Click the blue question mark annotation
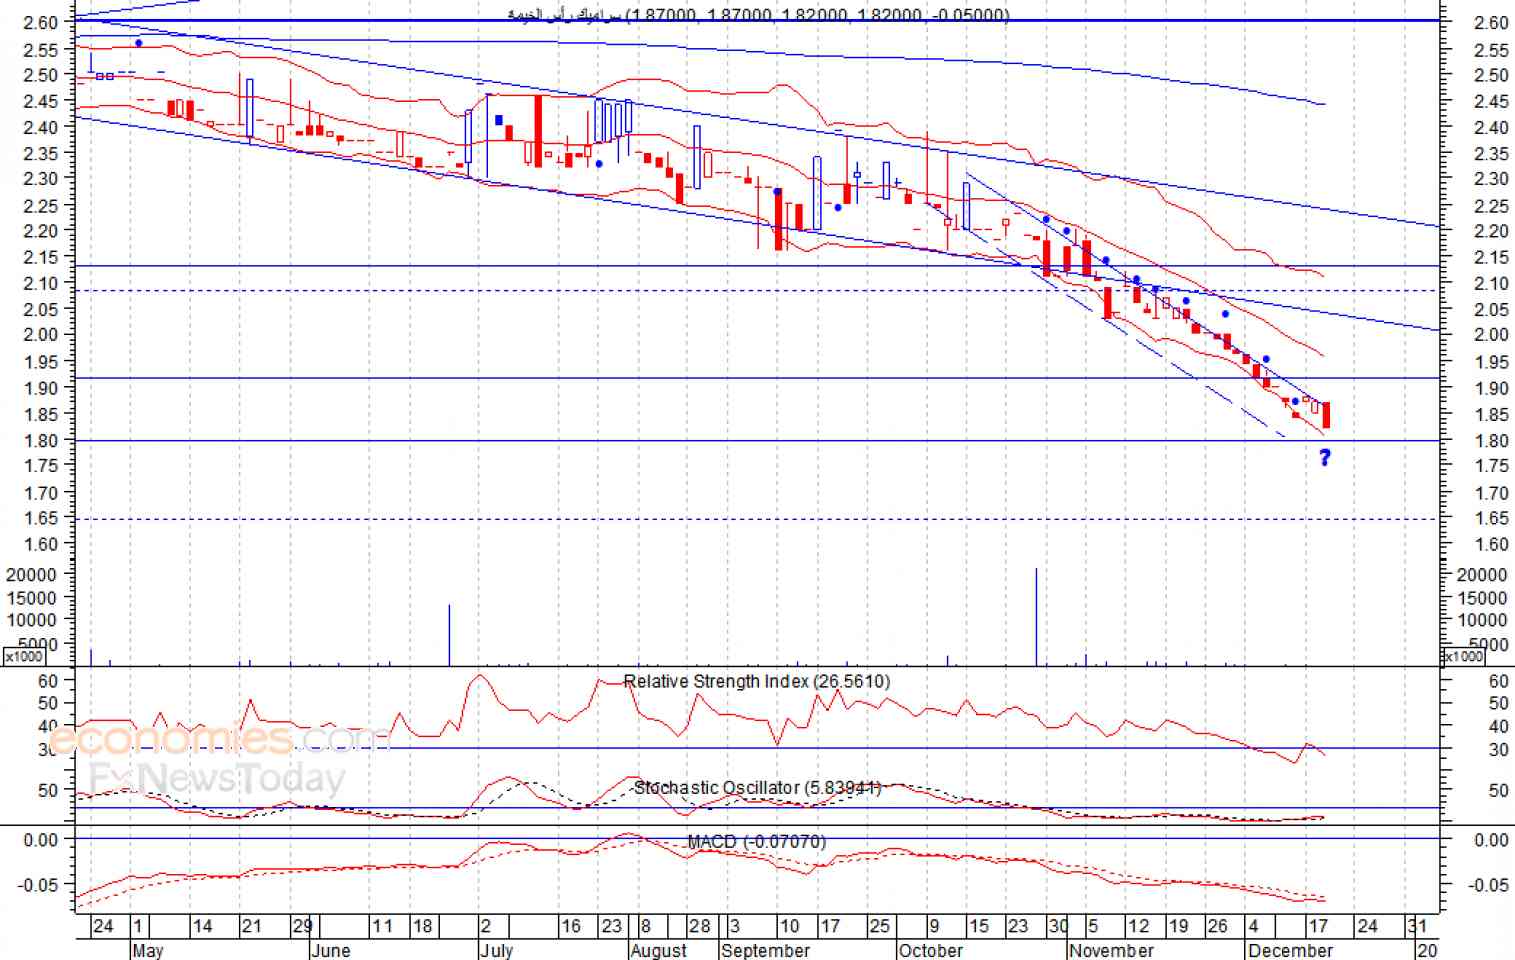Screen dimensions: 1515x960 (1325, 458)
